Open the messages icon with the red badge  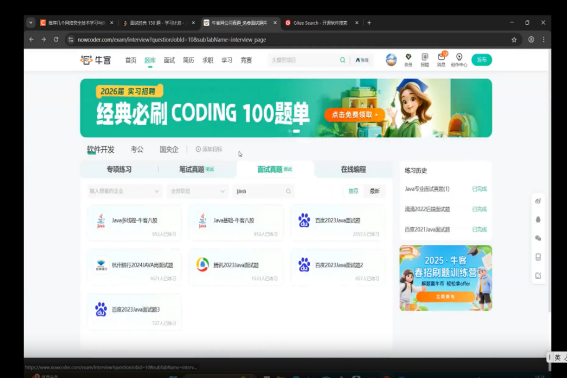(x=441, y=59)
